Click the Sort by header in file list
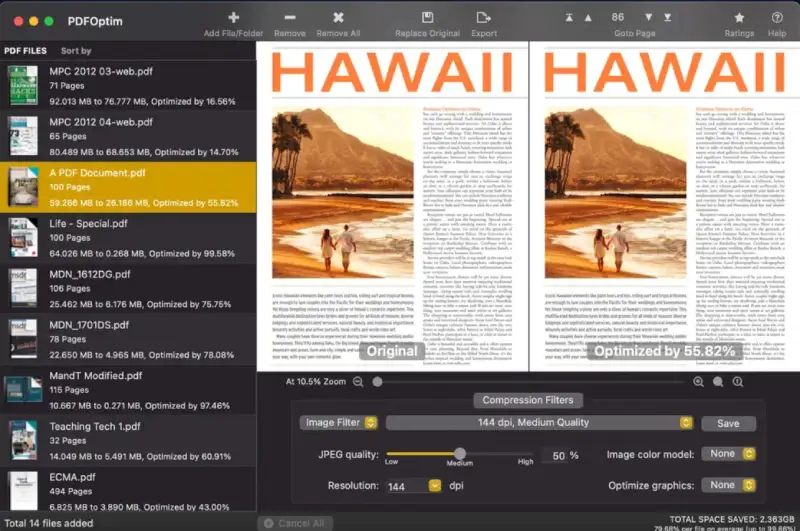This screenshot has height=531, width=800. (76, 51)
